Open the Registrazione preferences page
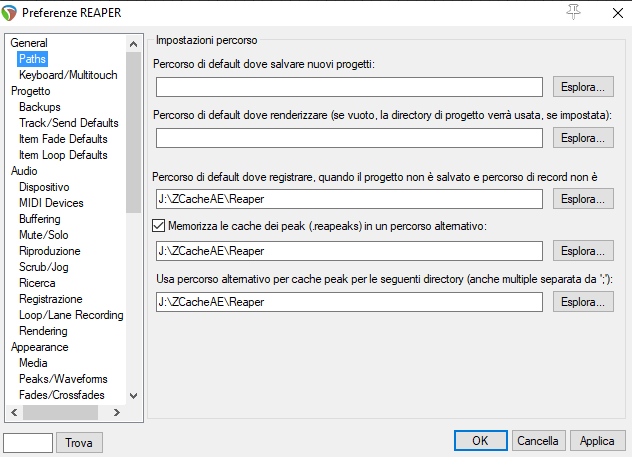This screenshot has width=632, height=457. click(51, 299)
